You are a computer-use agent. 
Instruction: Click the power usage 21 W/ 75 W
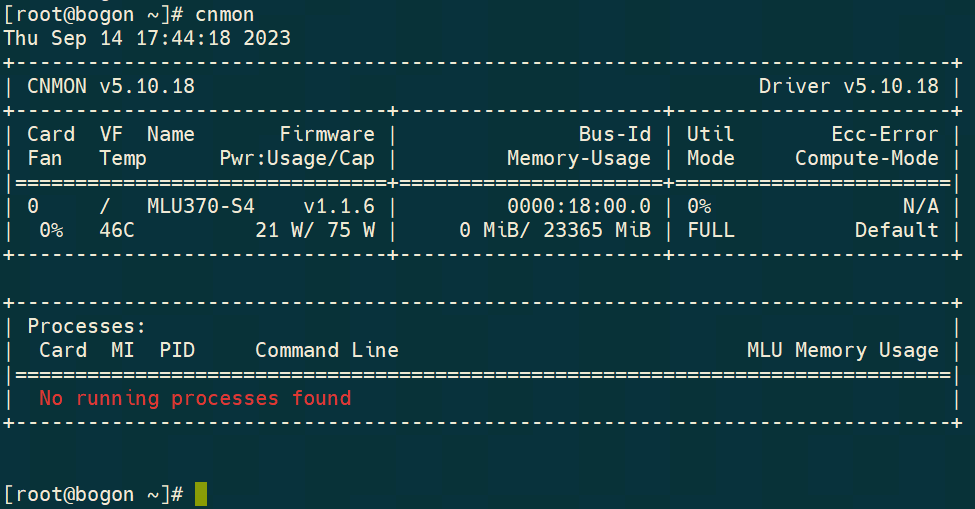pyautogui.click(x=315, y=230)
